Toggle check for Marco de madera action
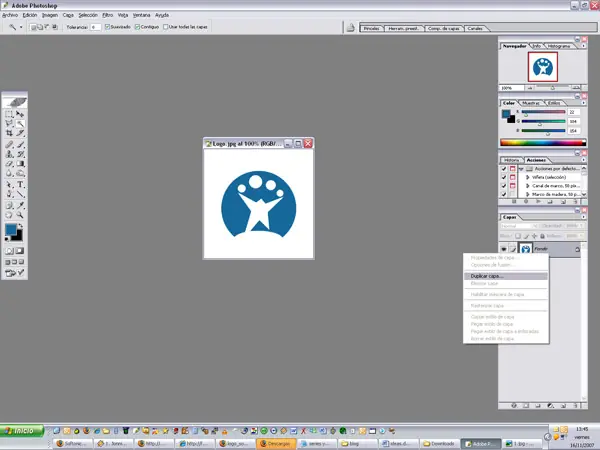 (504, 194)
